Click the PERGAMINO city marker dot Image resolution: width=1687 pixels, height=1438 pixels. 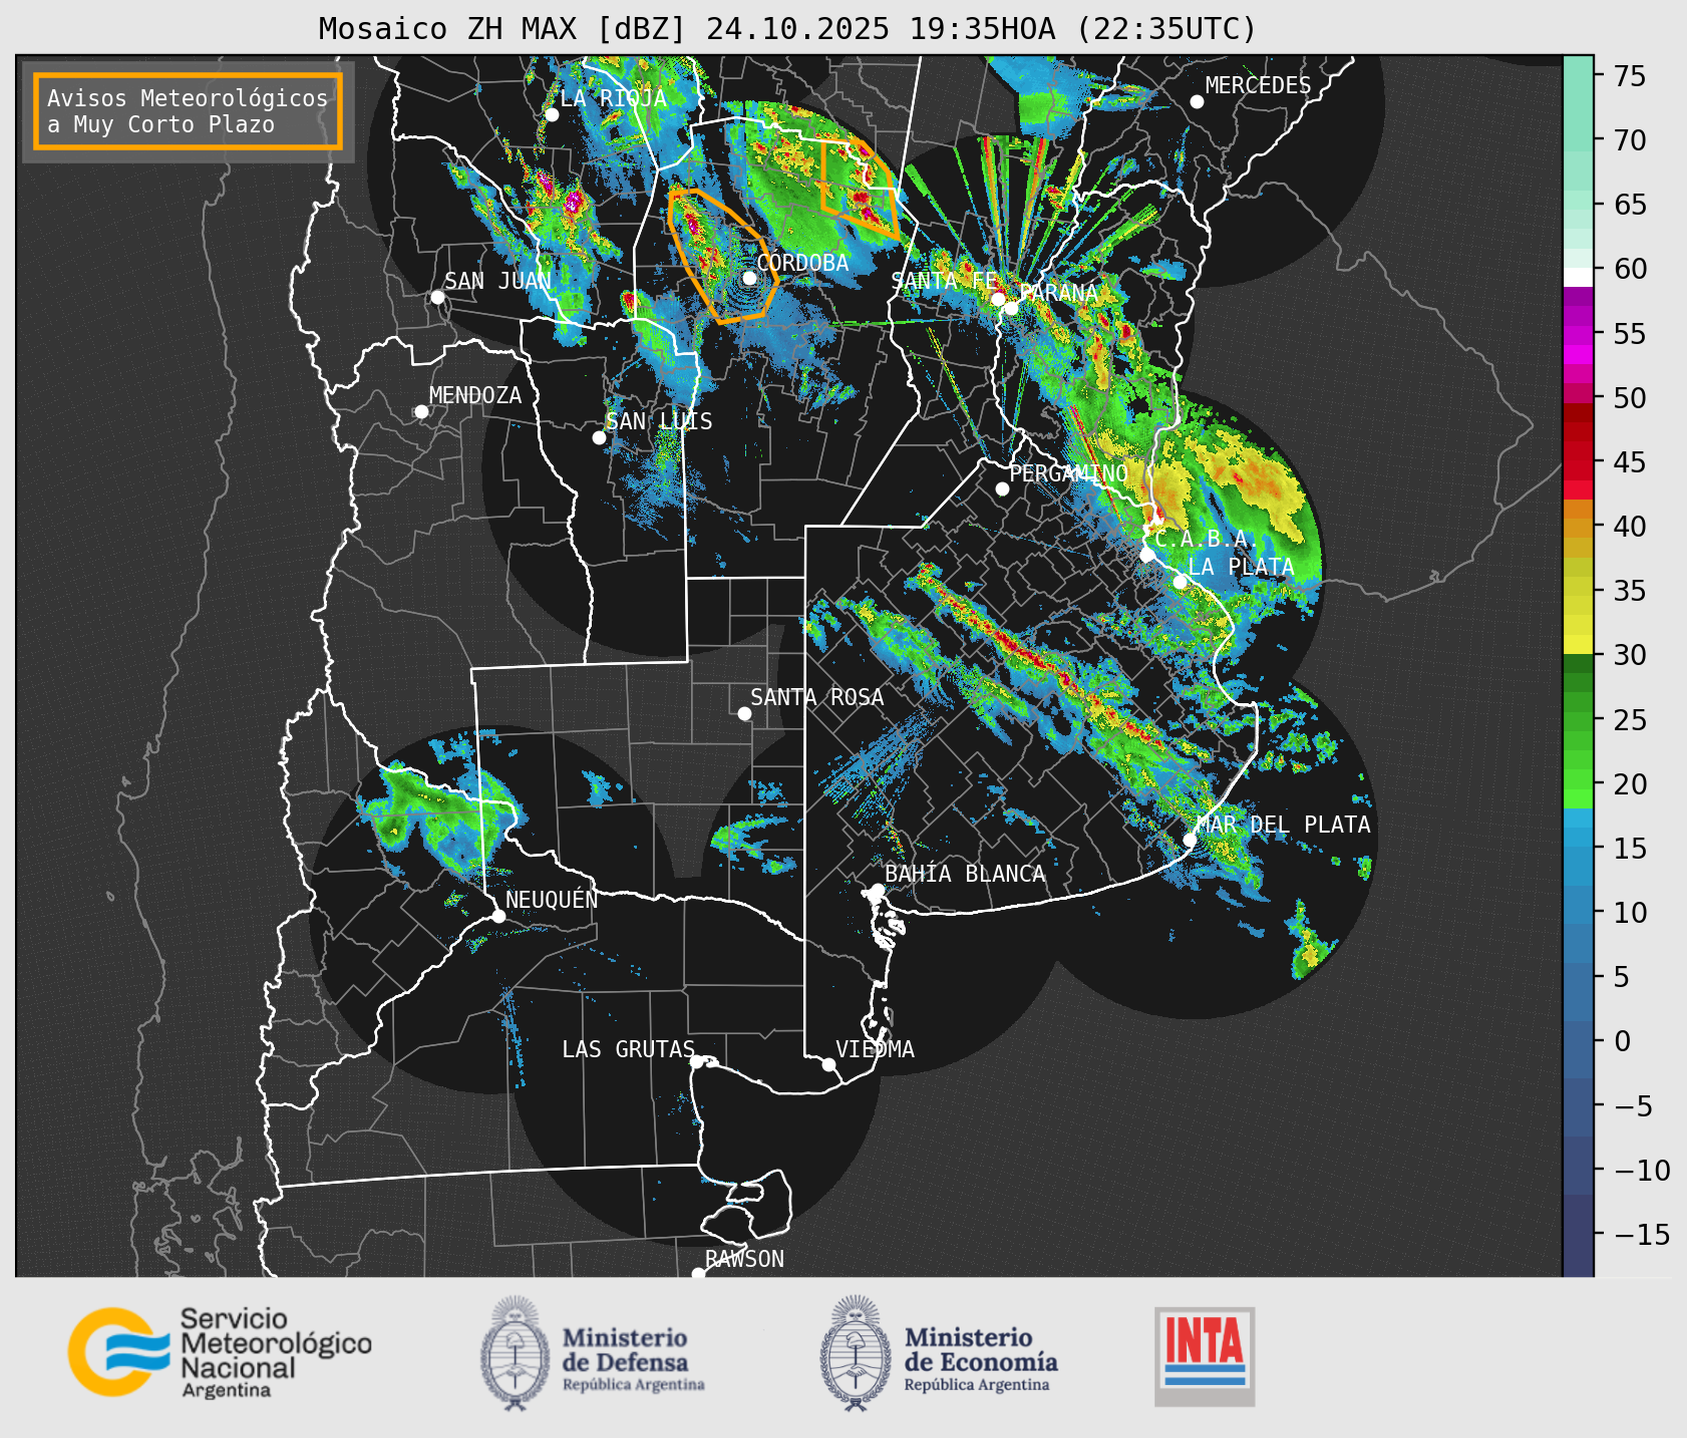coord(1002,489)
